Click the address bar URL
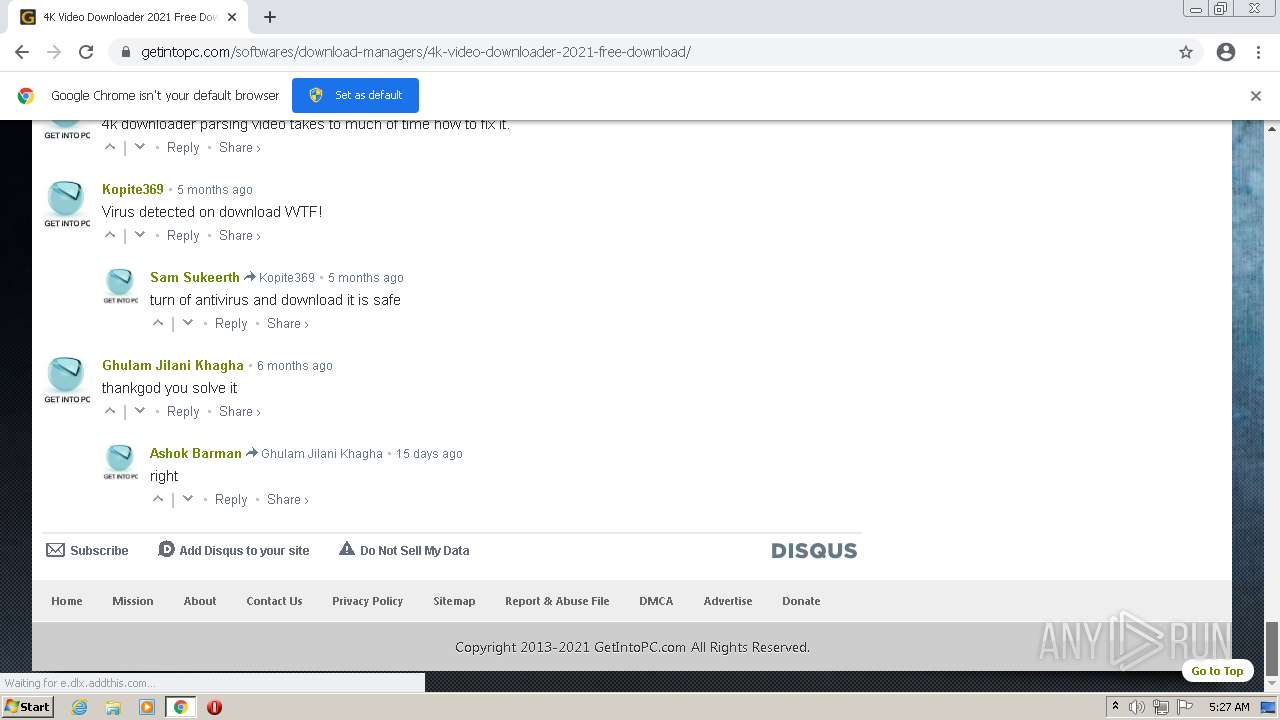The height and width of the screenshot is (720, 1280). [416, 52]
